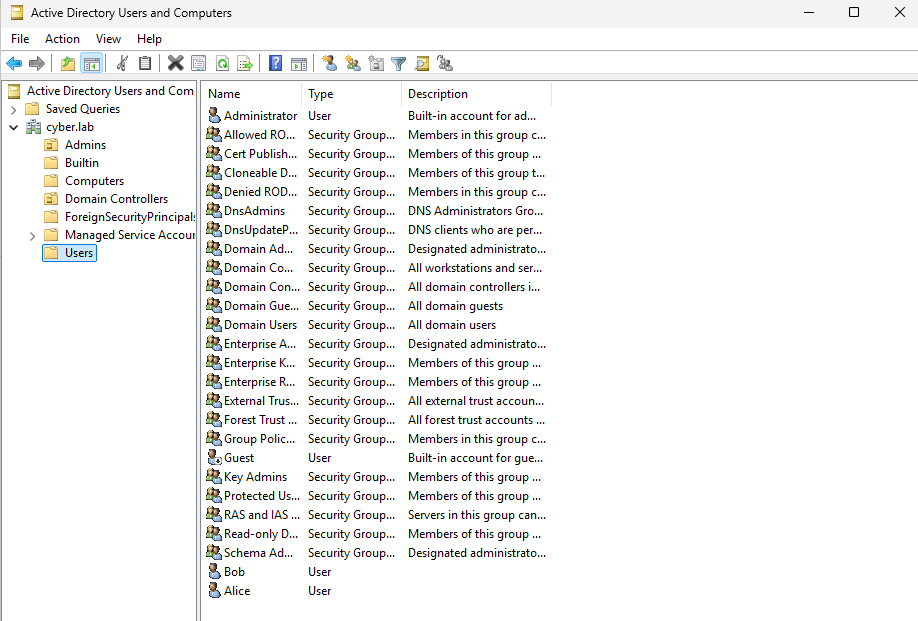Sort list by the Name column header
This screenshot has height=621, width=918.
pos(250,94)
